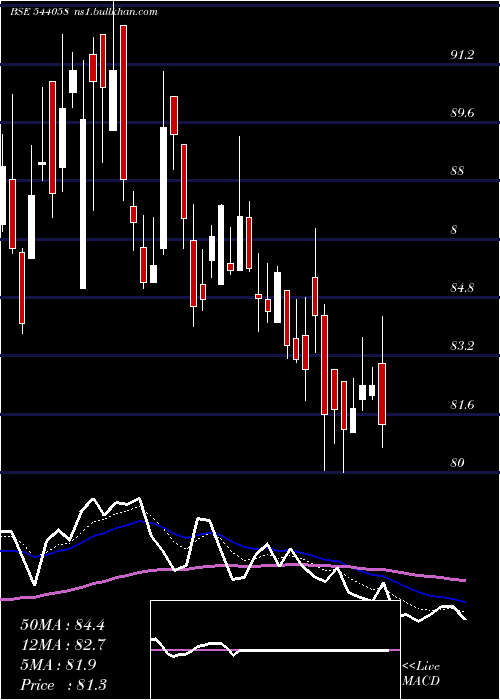Click the BSE 544058 ticker label

[39, 12]
